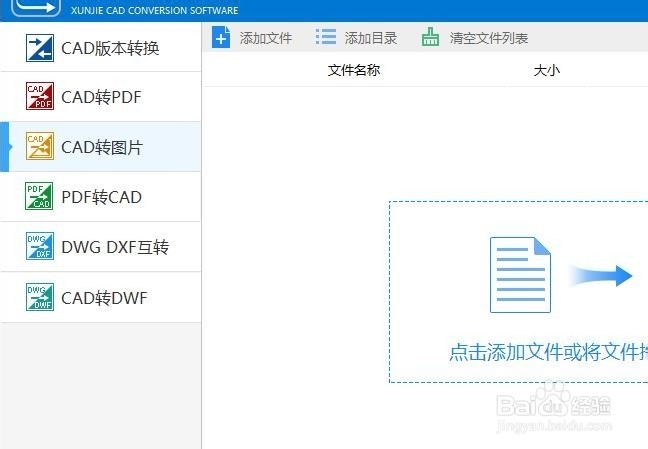Image resolution: width=648 pixels, height=449 pixels.
Task: Select the CAD转图片 menu label
Action: (x=102, y=147)
